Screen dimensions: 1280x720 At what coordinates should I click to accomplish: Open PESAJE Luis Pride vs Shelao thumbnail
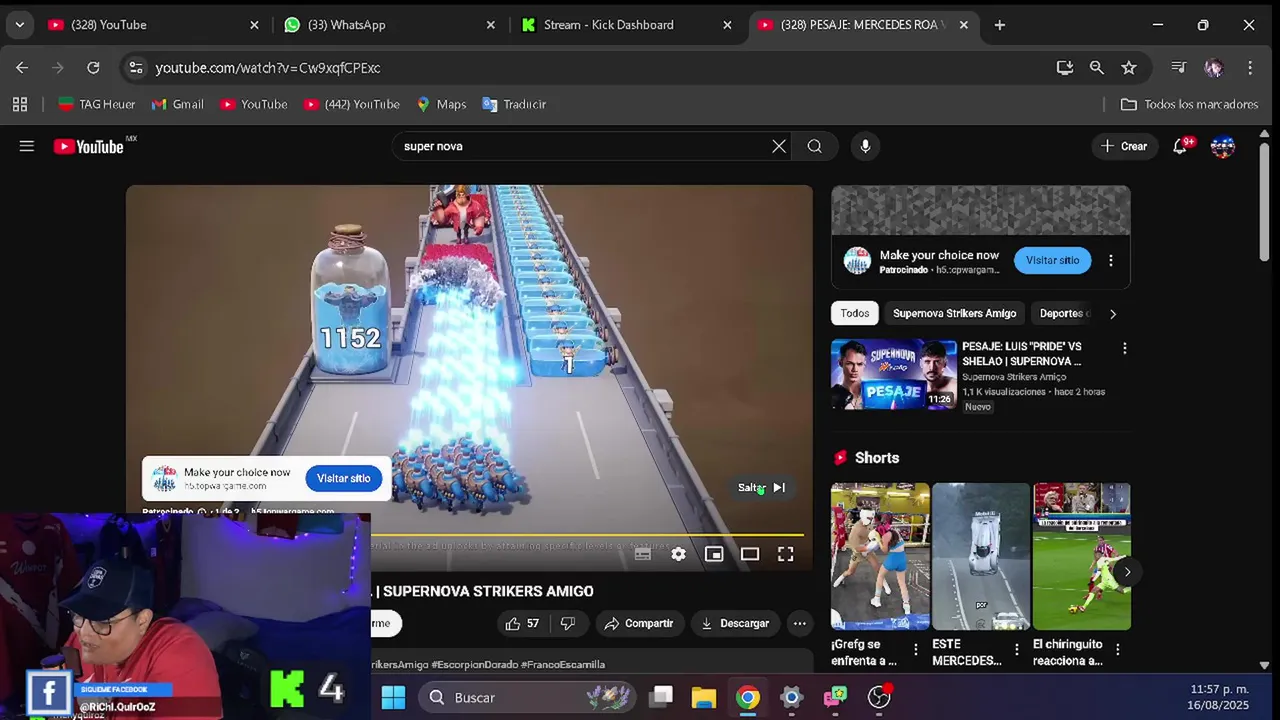point(894,374)
